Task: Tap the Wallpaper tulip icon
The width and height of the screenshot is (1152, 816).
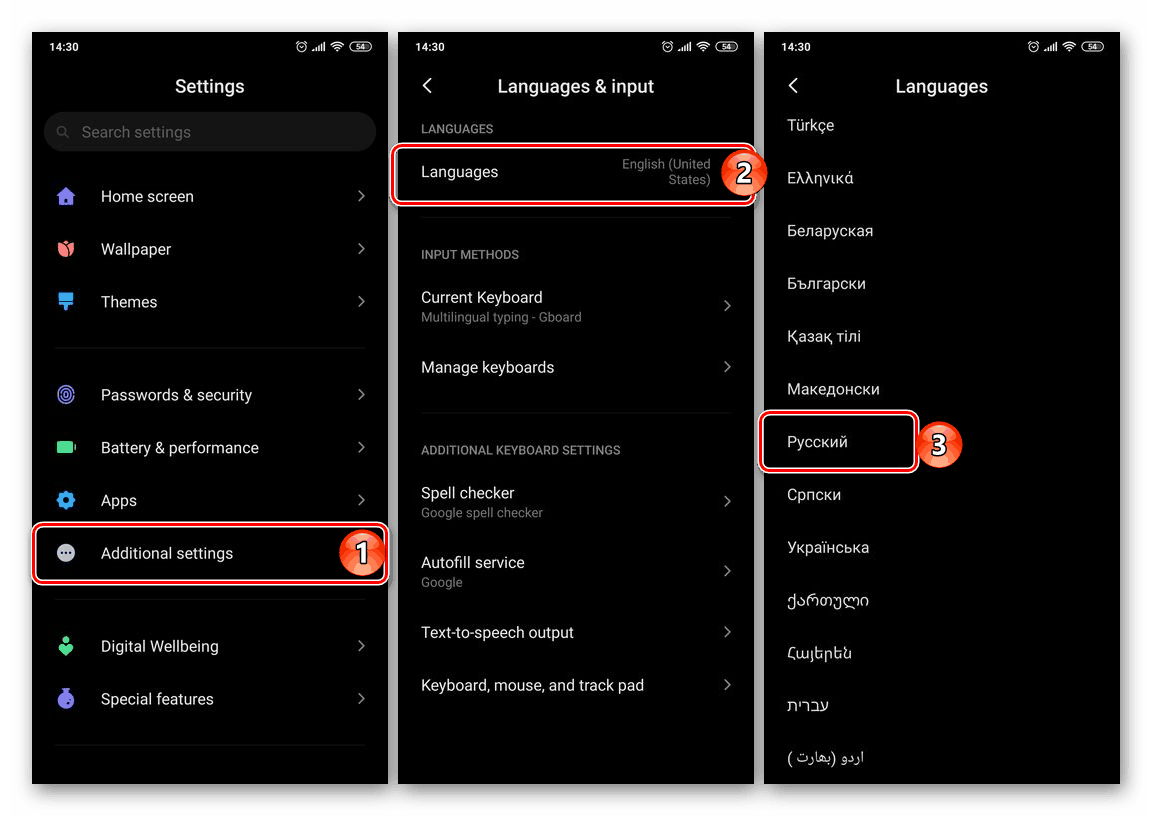Action: coord(66,249)
